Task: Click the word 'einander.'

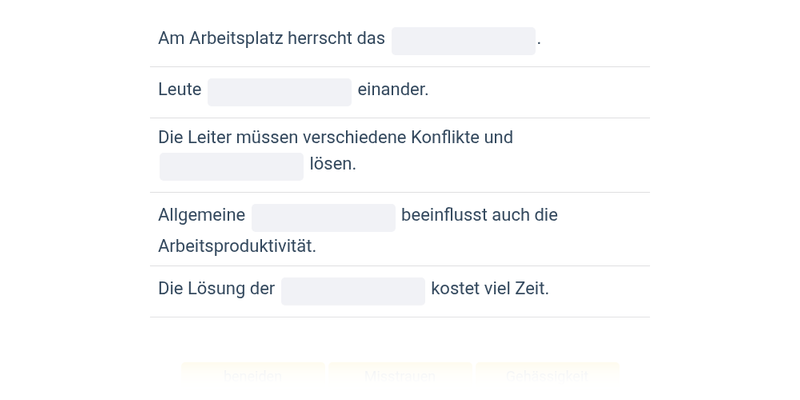Action: [393, 89]
